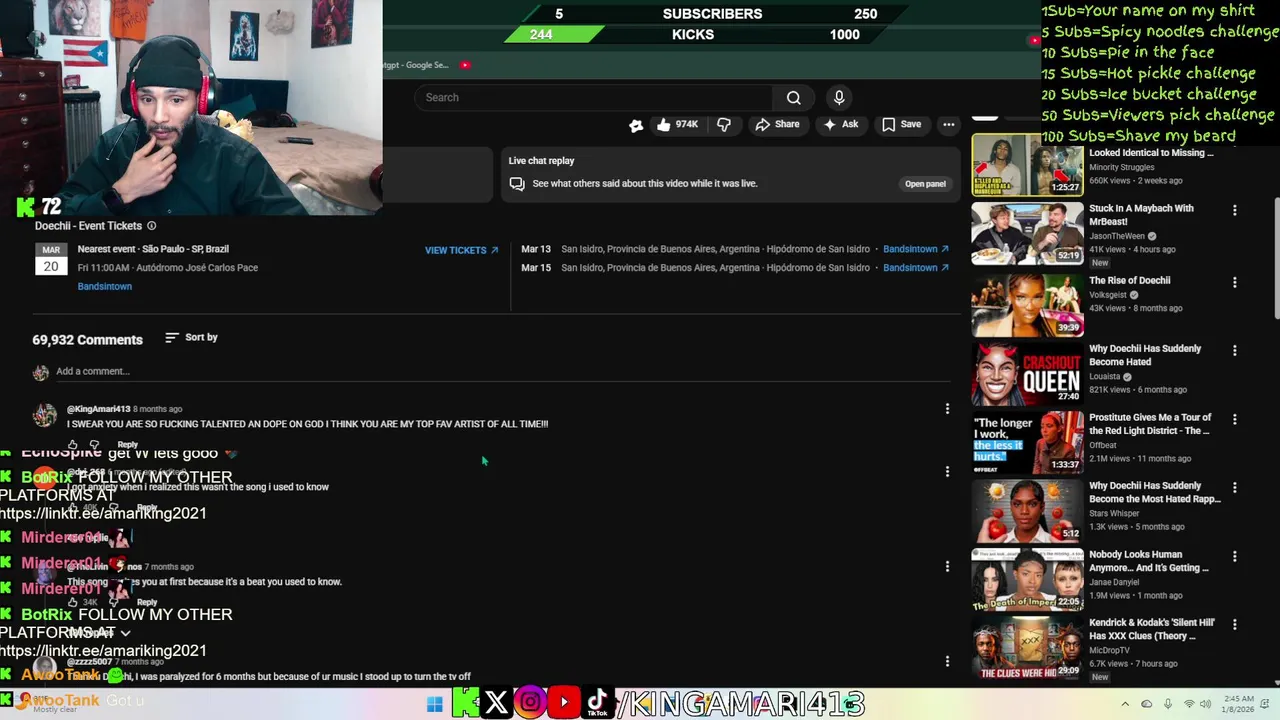
Task: Open the MrBeast Maybach video thumbnail
Action: (x=1027, y=234)
